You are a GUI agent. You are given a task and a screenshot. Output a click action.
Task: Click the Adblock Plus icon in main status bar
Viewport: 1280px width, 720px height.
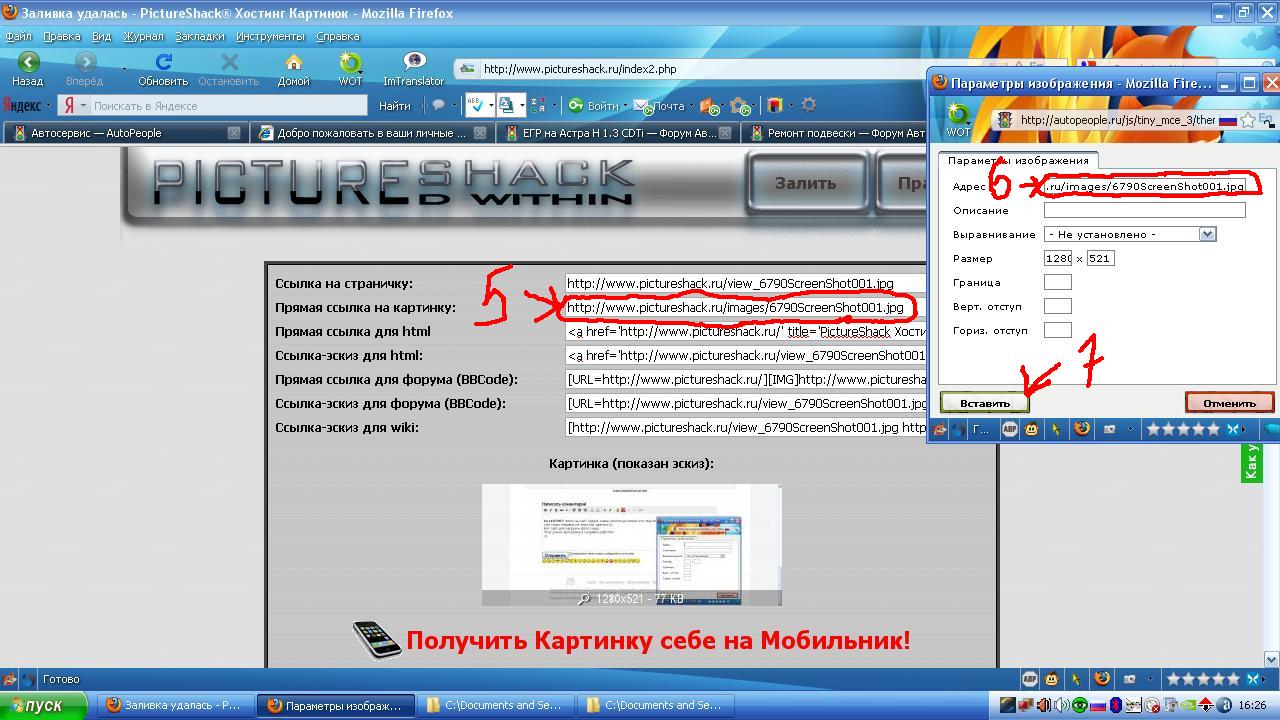(1030, 679)
